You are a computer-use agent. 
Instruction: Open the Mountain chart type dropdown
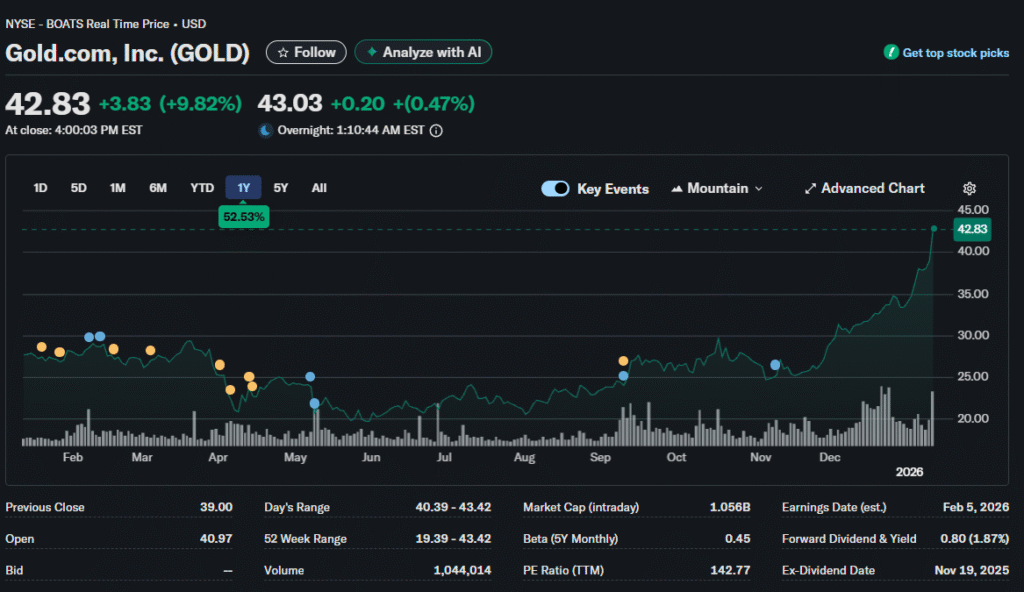click(x=717, y=188)
